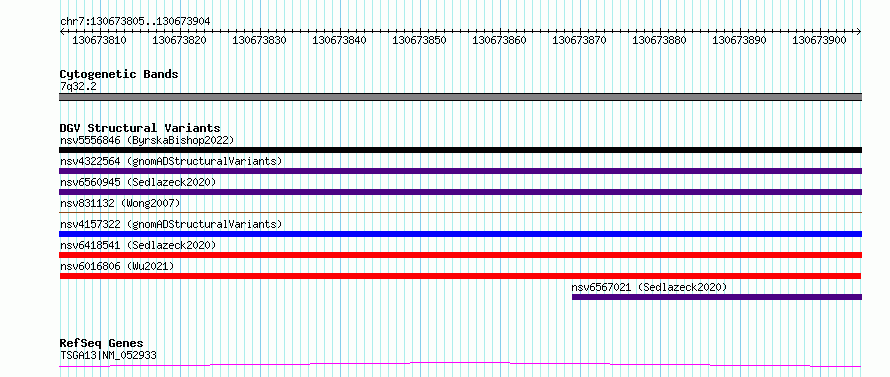Click the blue nsv4157322 variant bar
This screenshot has height=377, width=890.
click(x=461, y=234)
